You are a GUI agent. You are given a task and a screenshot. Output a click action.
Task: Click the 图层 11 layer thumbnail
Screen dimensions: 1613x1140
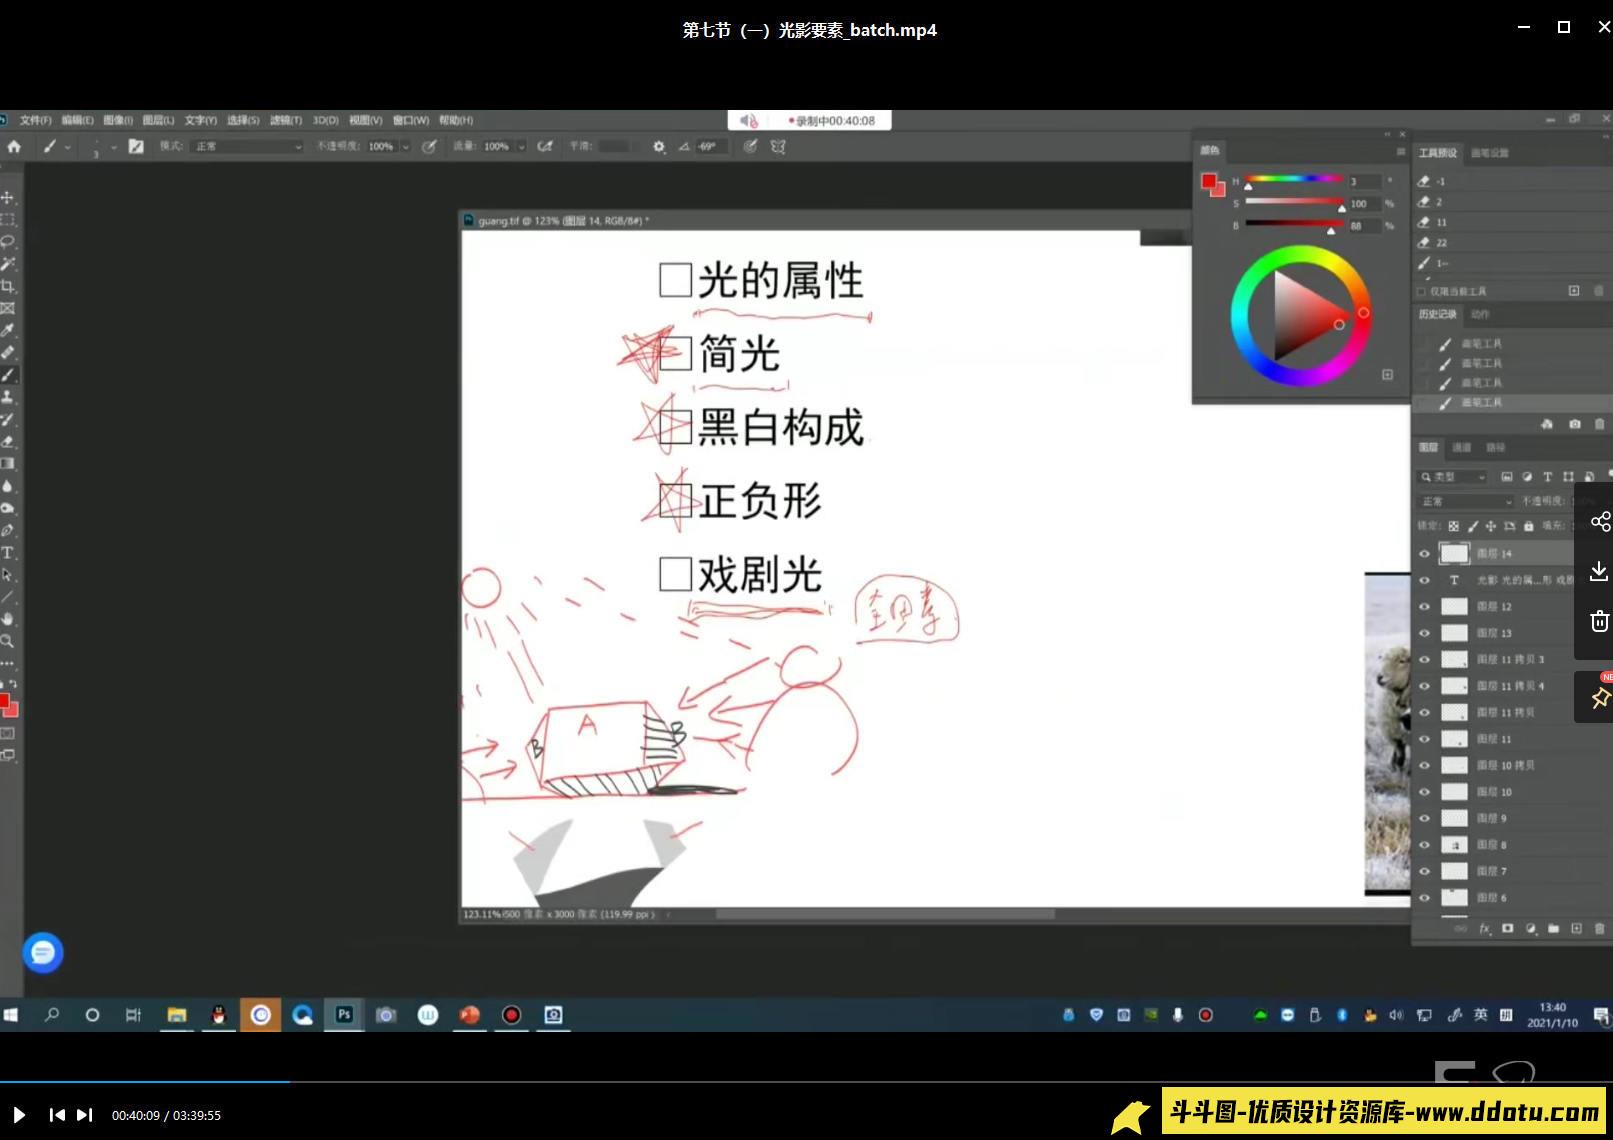click(1454, 738)
